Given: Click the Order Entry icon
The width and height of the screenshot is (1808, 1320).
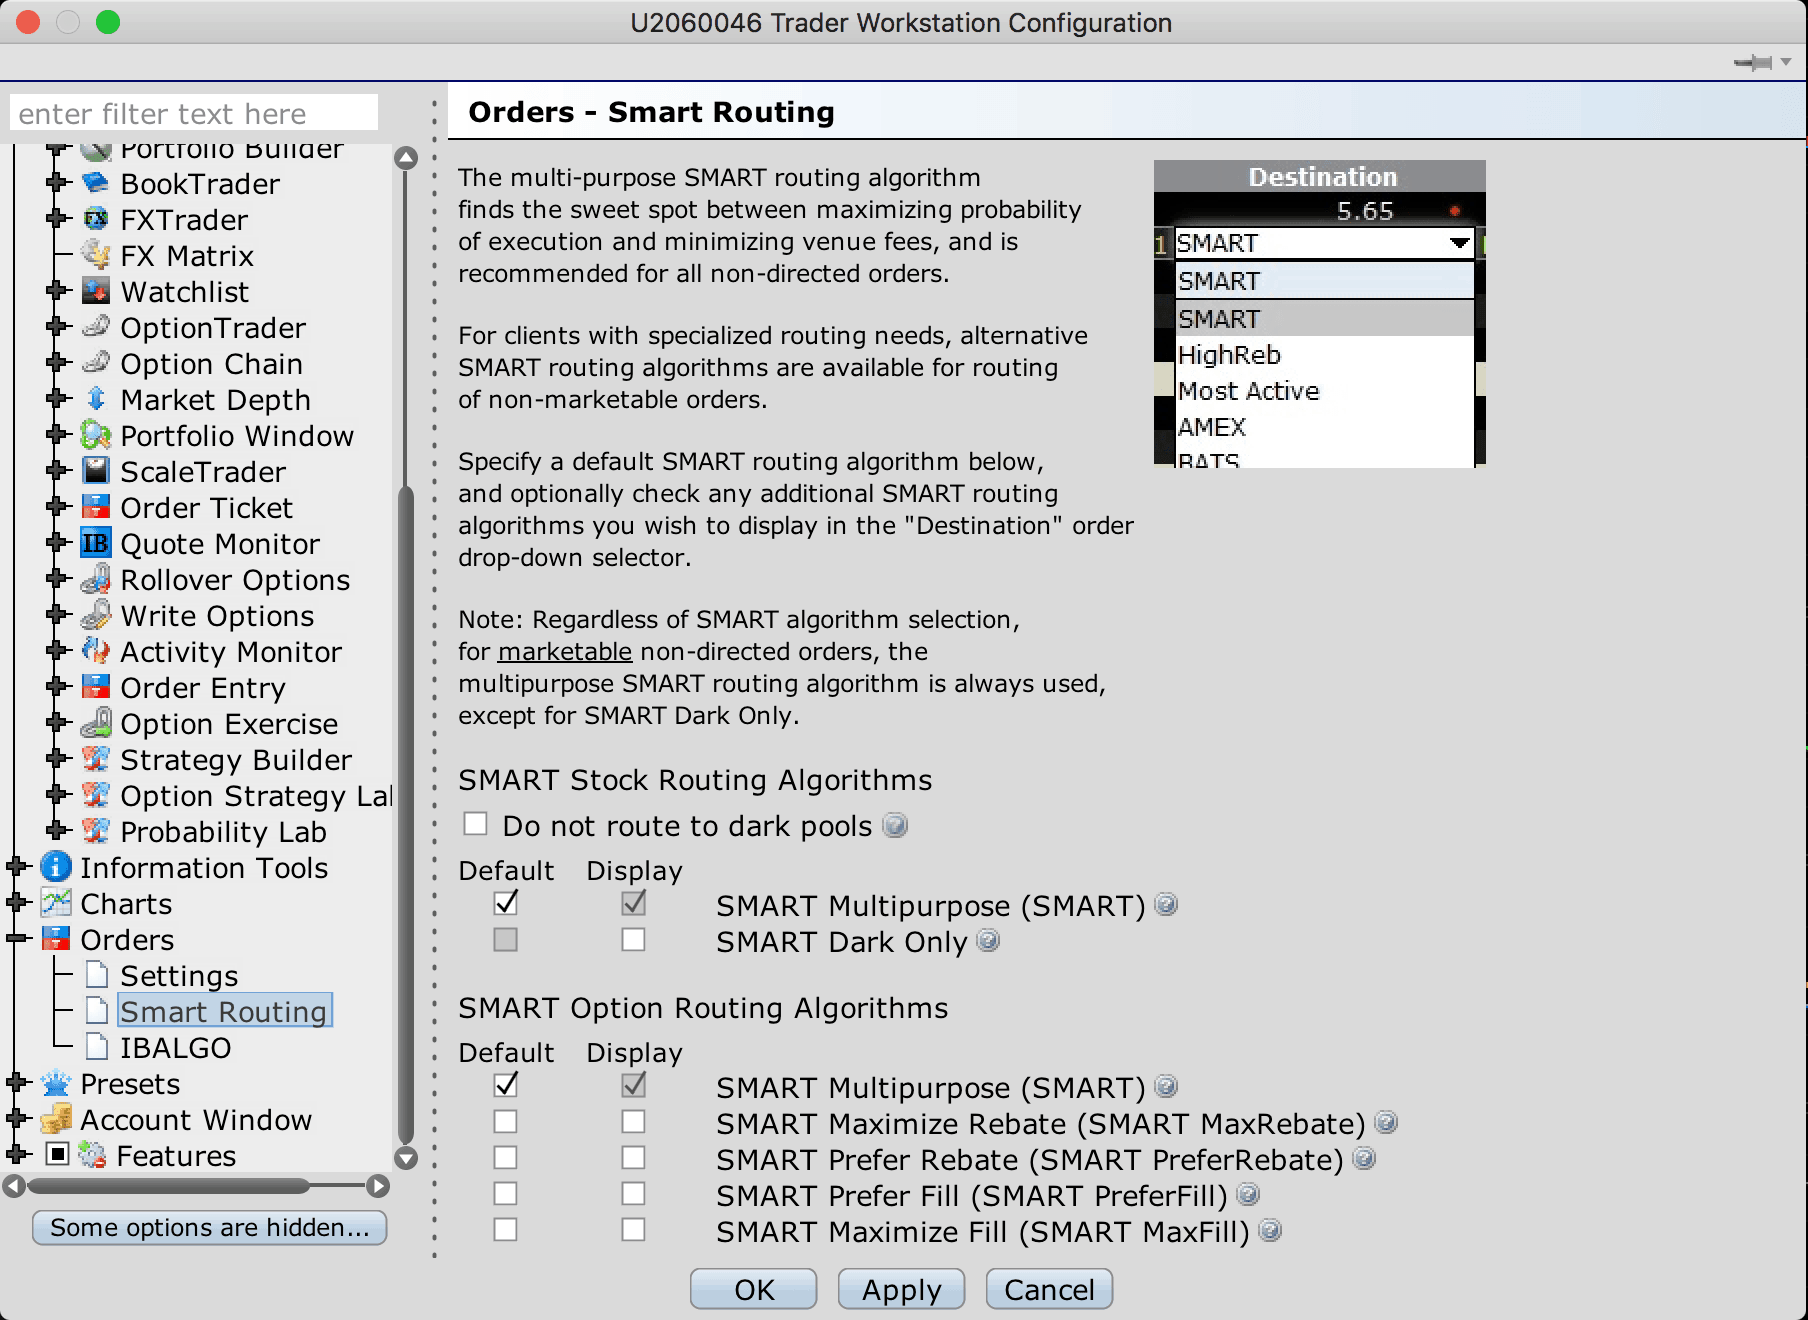Looking at the screenshot, I should click(95, 687).
